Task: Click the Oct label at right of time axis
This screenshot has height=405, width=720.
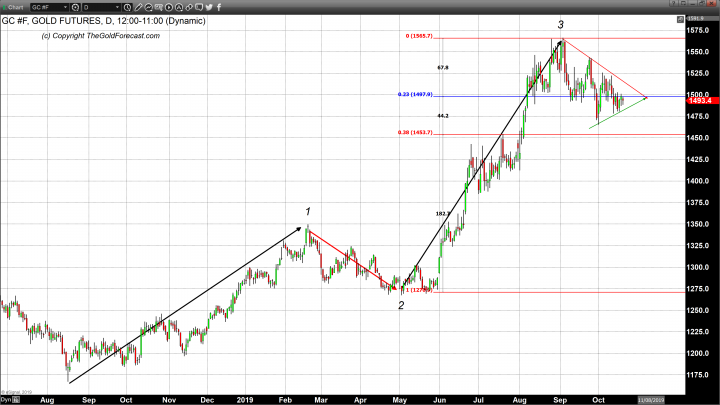Action: point(598,400)
